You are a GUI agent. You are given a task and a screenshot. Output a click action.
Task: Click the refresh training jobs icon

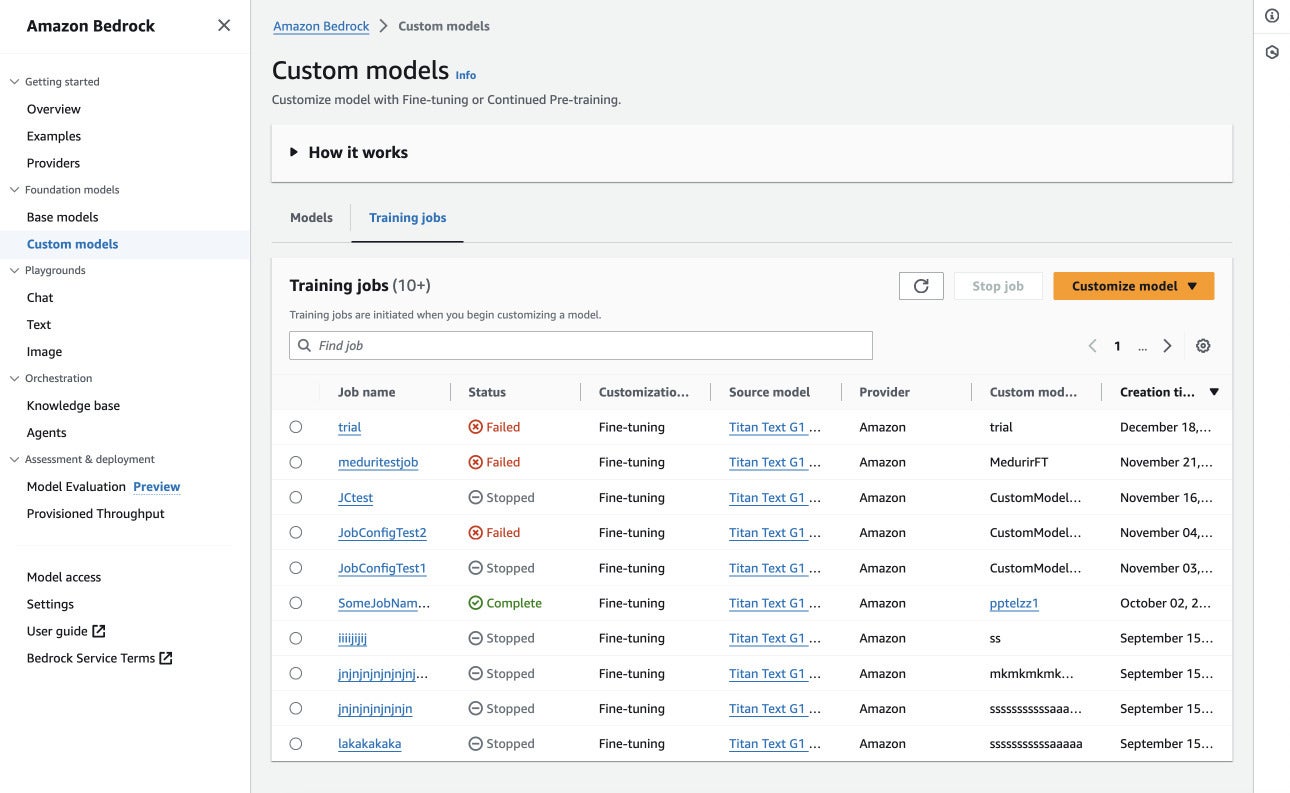click(921, 286)
